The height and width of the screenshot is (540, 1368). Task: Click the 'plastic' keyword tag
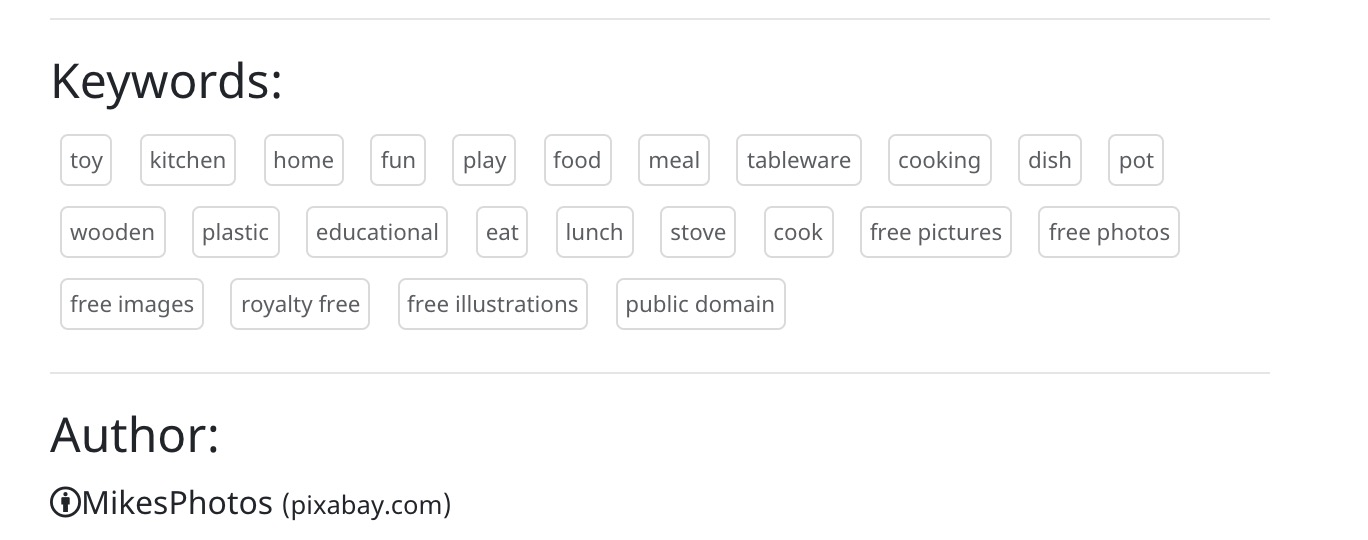(236, 232)
